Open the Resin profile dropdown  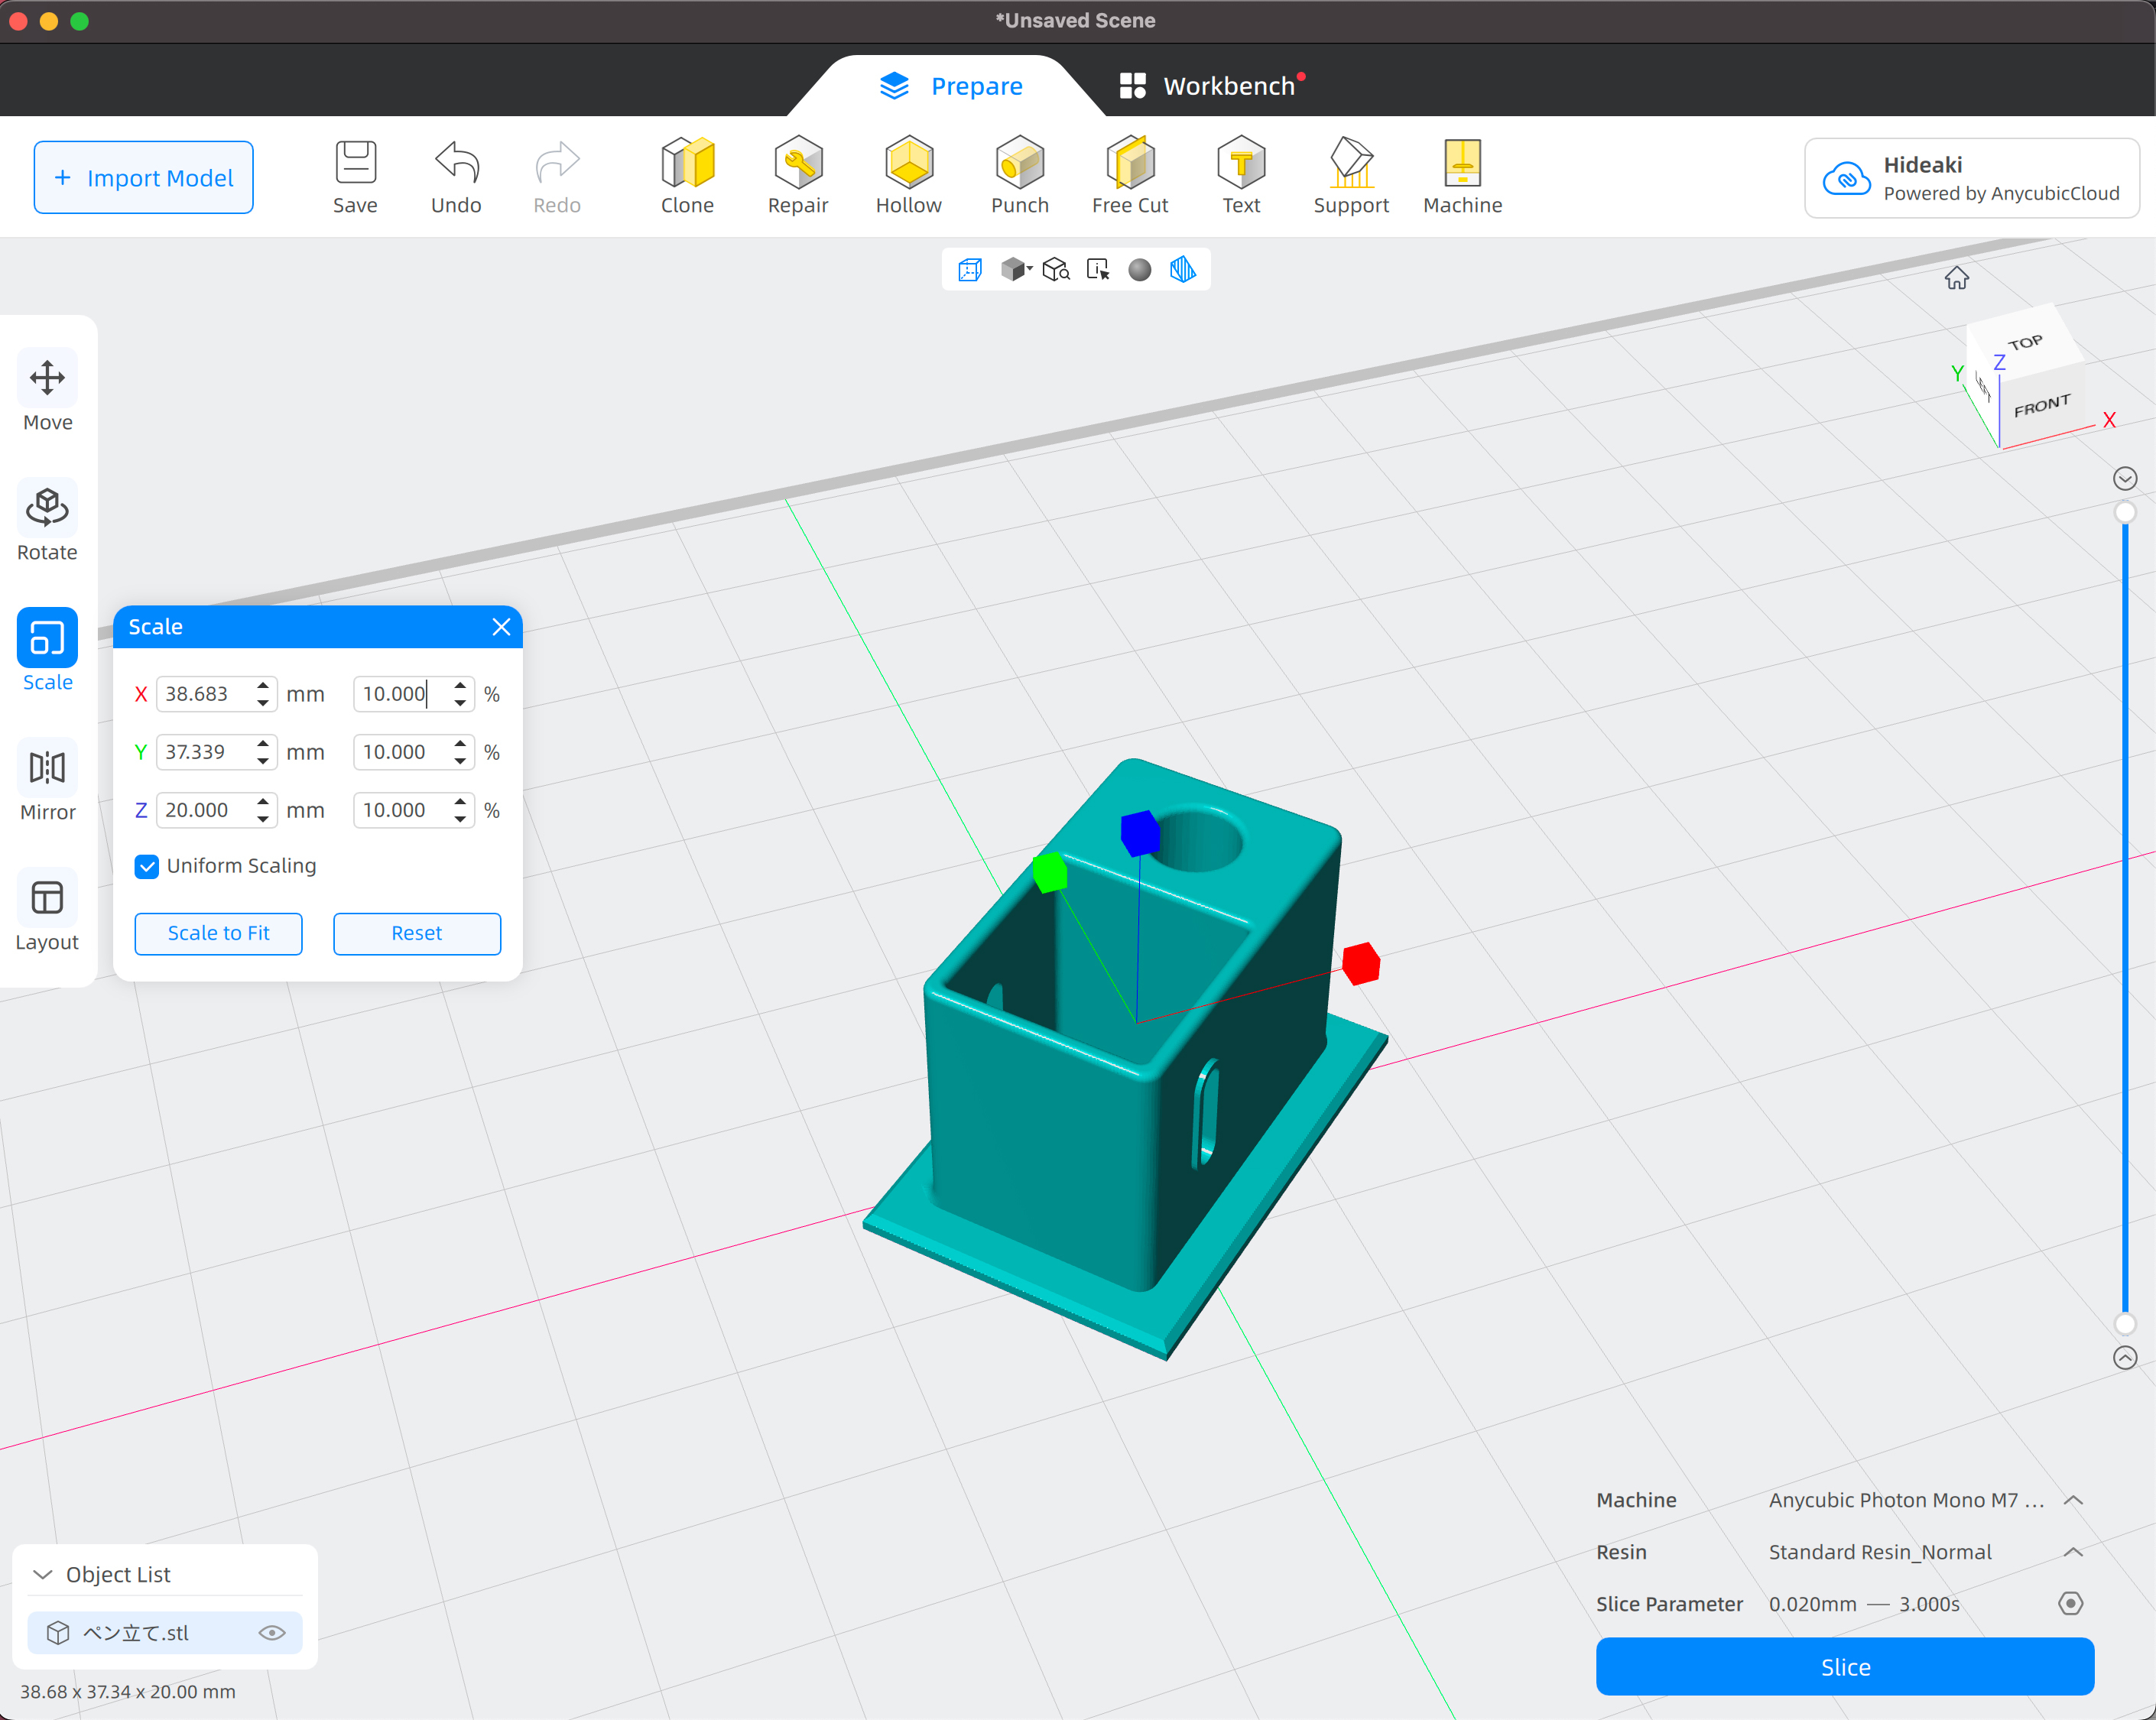tap(2073, 1552)
